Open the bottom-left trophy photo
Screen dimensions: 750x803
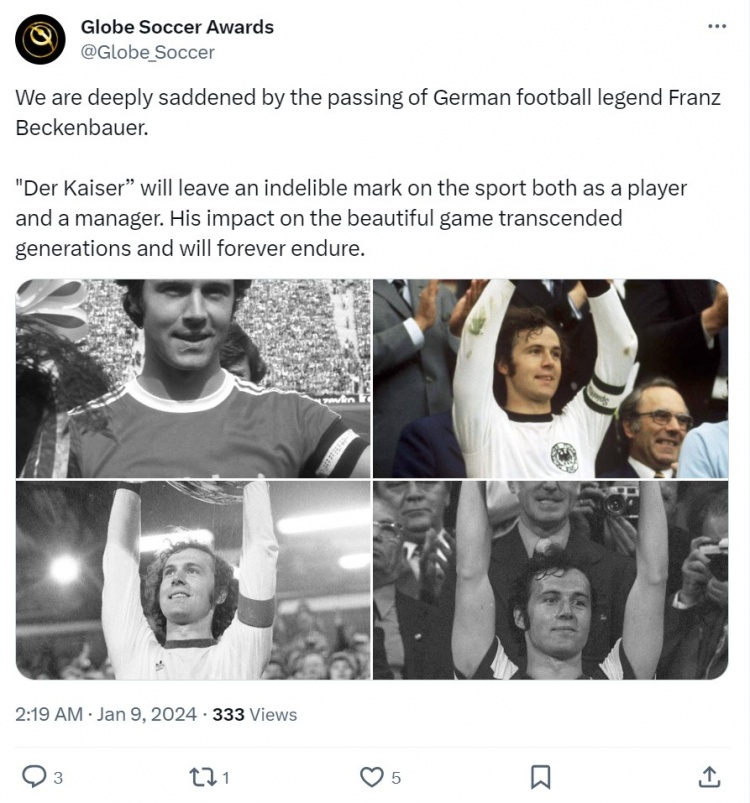click(193, 580)
